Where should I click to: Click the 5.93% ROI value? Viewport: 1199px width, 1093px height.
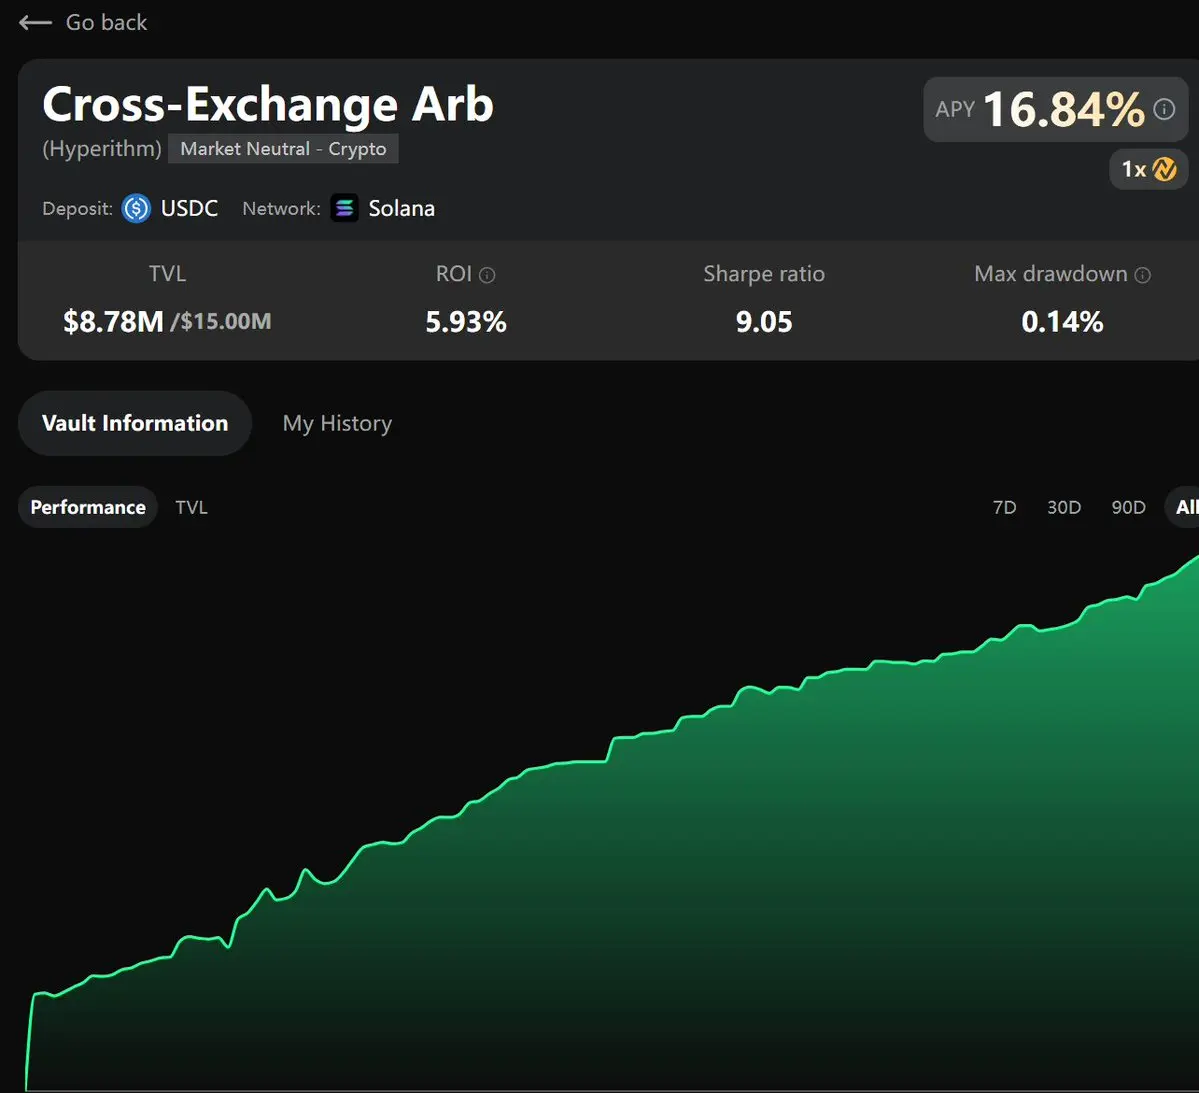(466, 321)
